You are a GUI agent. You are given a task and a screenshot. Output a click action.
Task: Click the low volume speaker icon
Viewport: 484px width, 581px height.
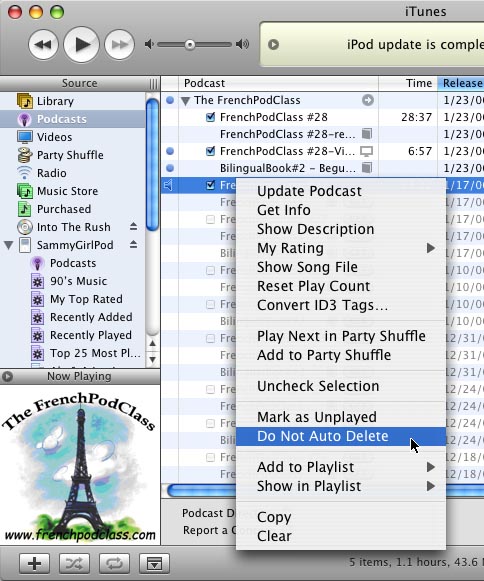pos(149,44)
